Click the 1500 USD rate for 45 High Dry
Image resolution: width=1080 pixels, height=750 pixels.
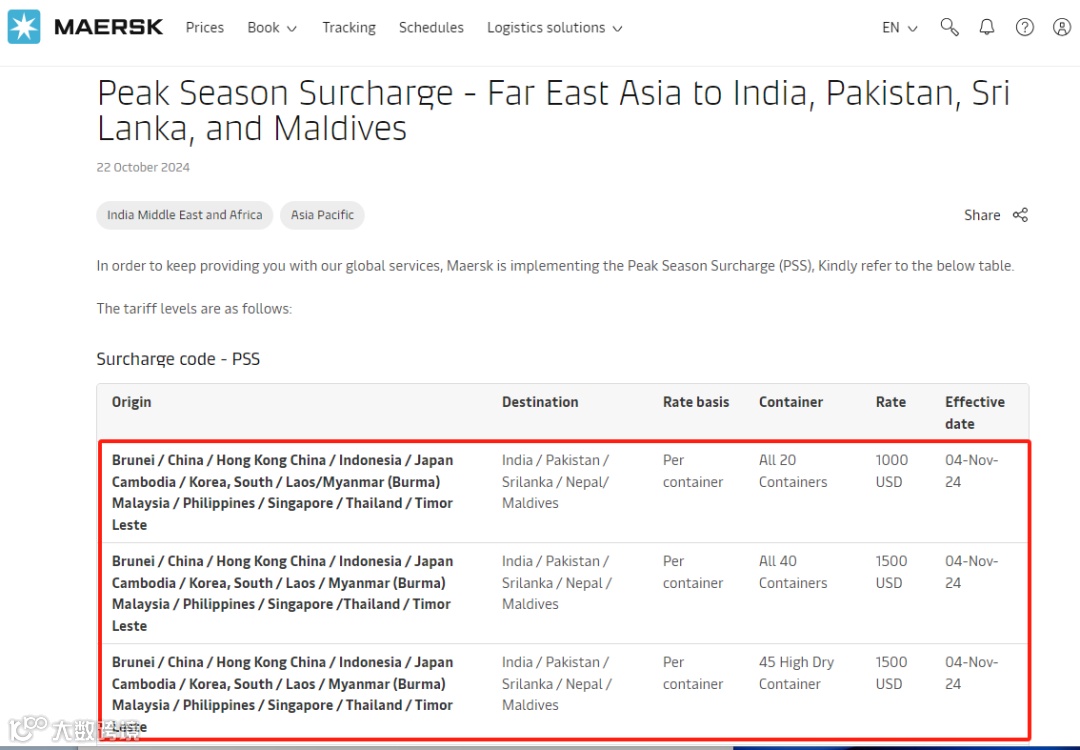[x=891, y=673]
